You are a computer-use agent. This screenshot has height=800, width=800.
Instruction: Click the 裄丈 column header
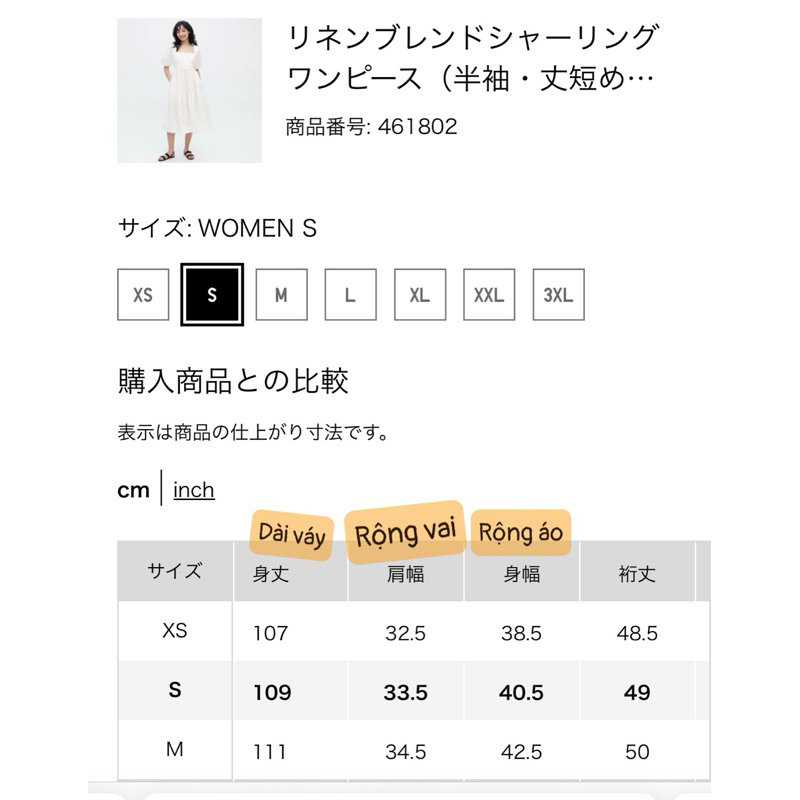pos(637,574)
